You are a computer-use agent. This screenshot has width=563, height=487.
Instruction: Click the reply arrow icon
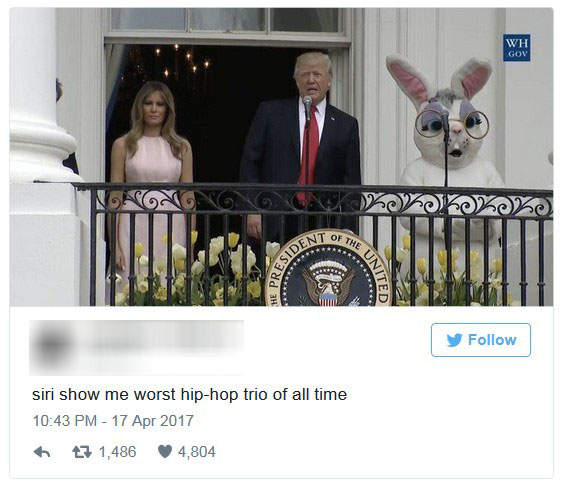[x=42, y=452]
